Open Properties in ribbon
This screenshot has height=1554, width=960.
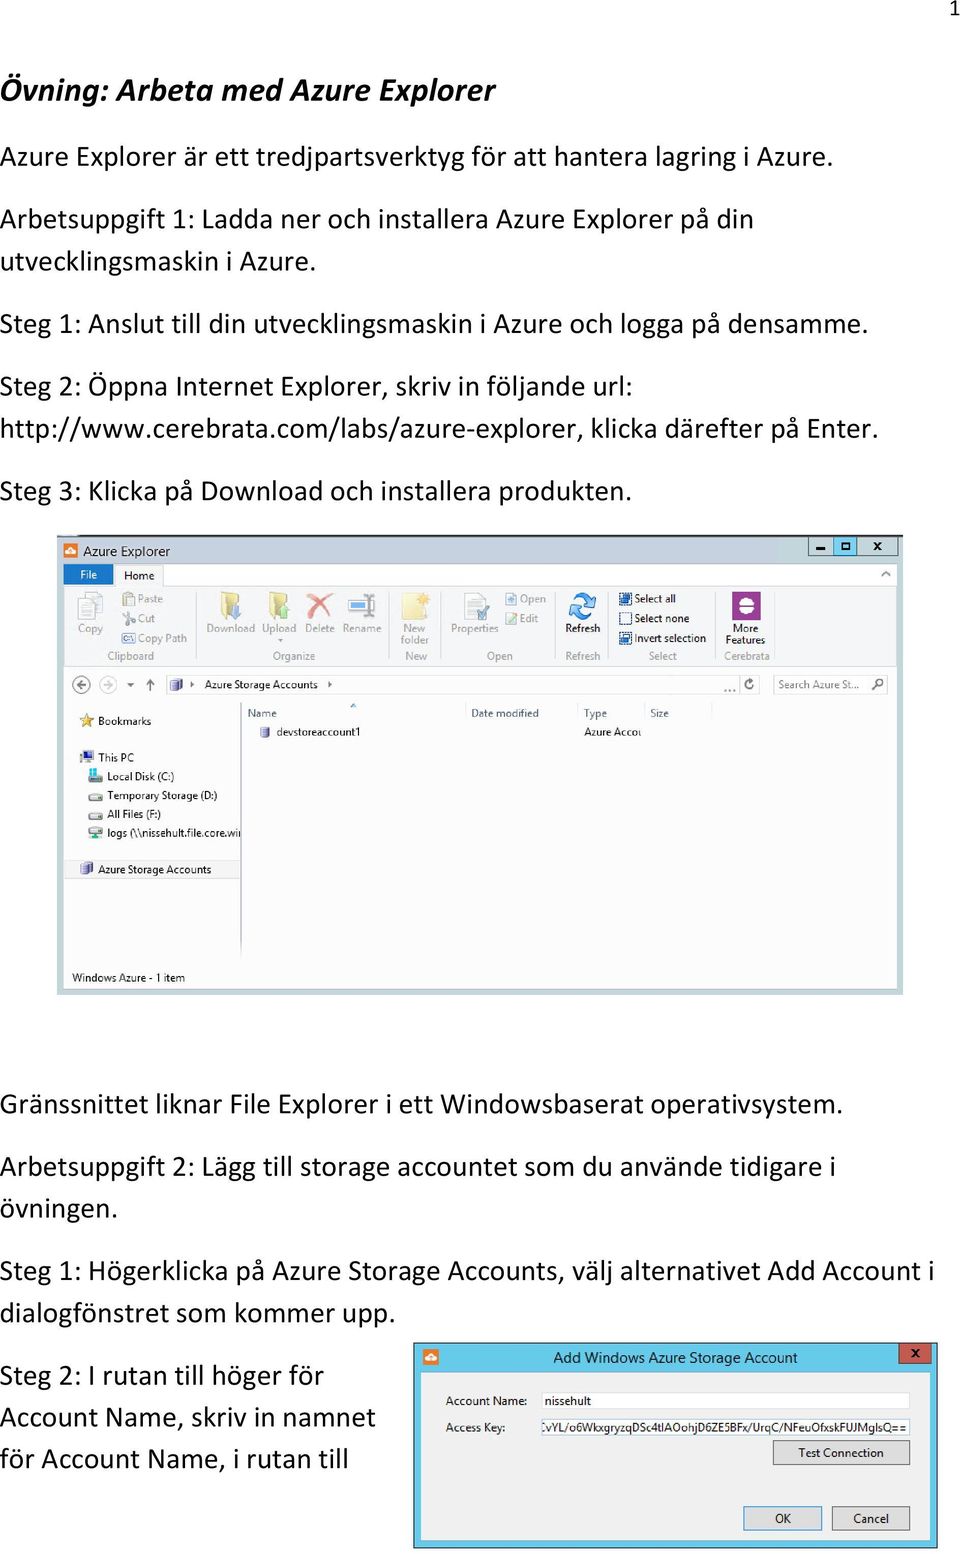(474, 612)
